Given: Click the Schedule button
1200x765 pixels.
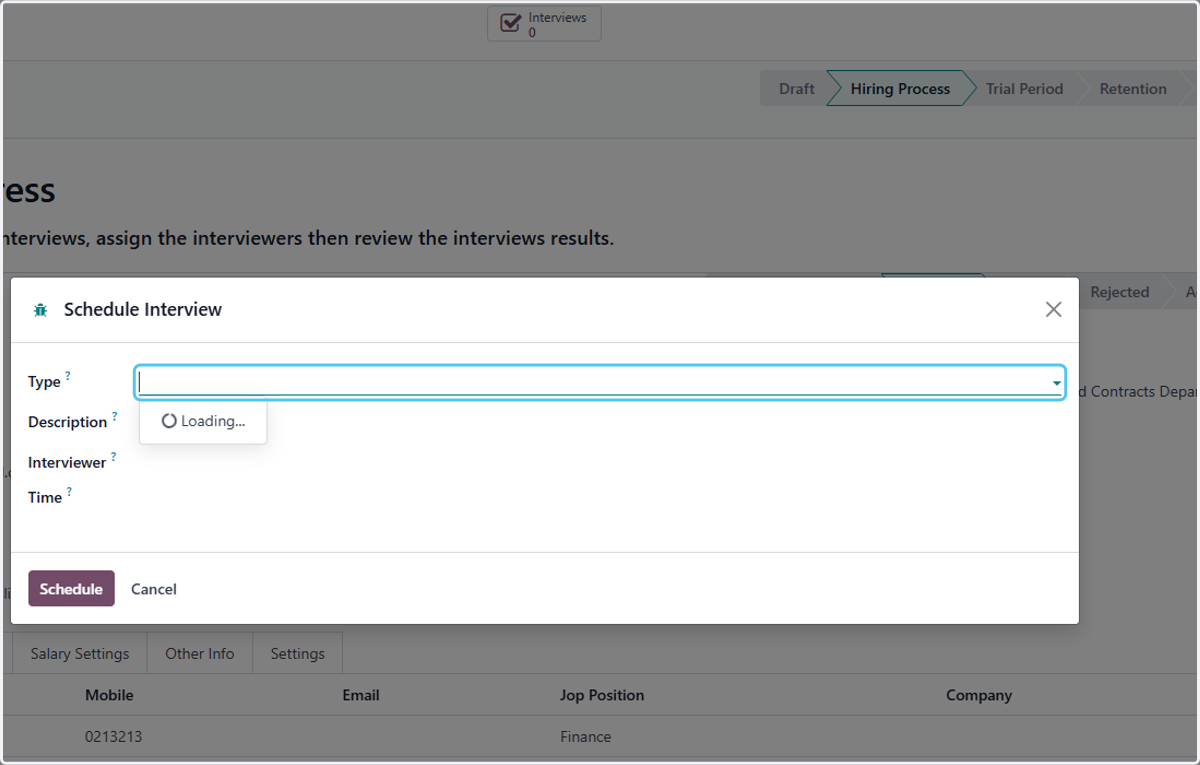Looking at the screenshot, I should click(71, 589).
